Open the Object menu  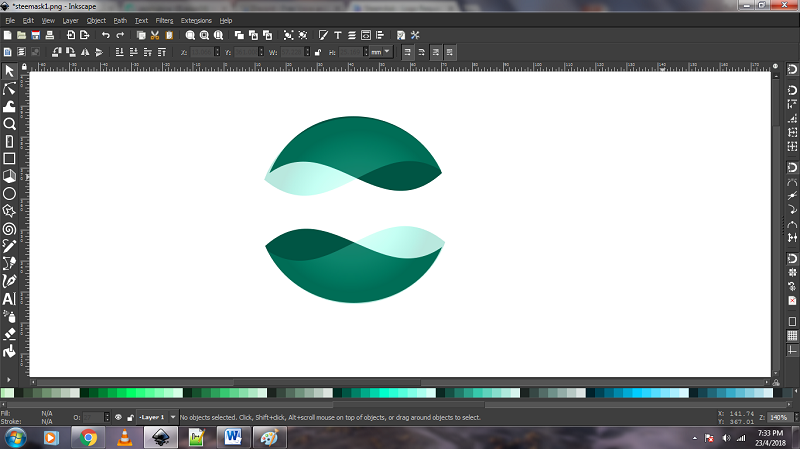click(x=96, y=20)
